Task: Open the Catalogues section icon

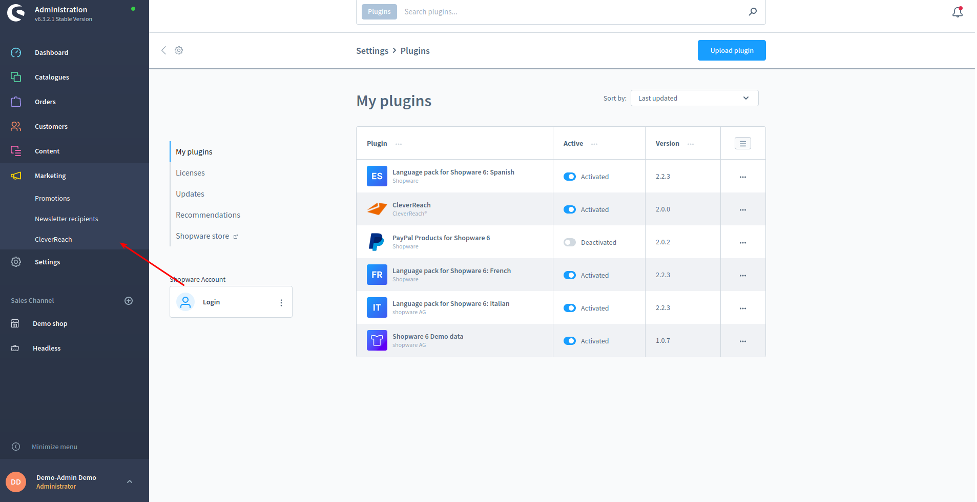Action: pyautogui.click(x=16, y=77)
